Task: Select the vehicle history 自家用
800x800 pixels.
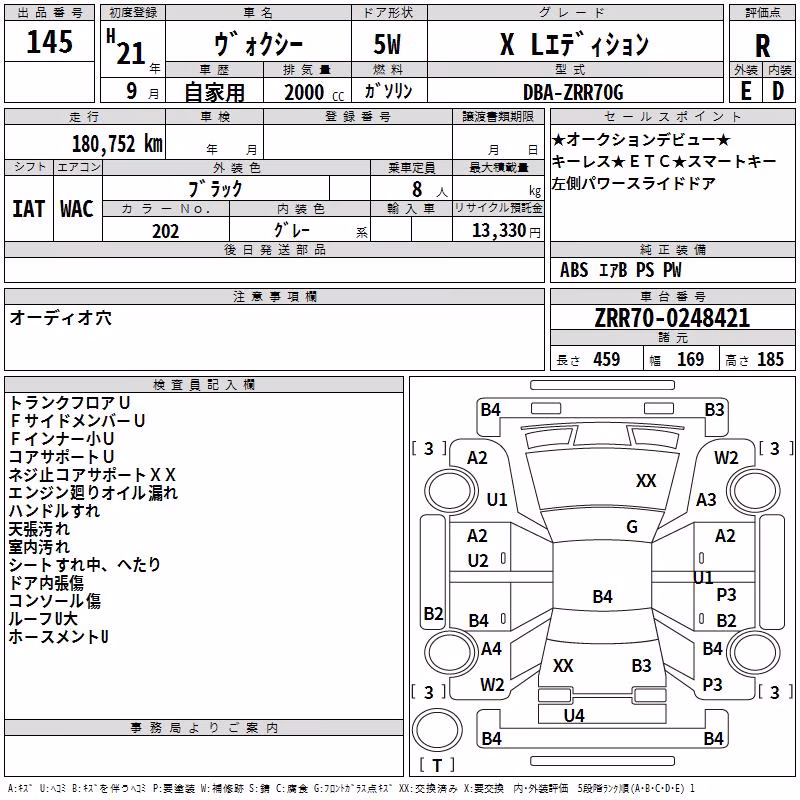Action: [x=214, y=92]
